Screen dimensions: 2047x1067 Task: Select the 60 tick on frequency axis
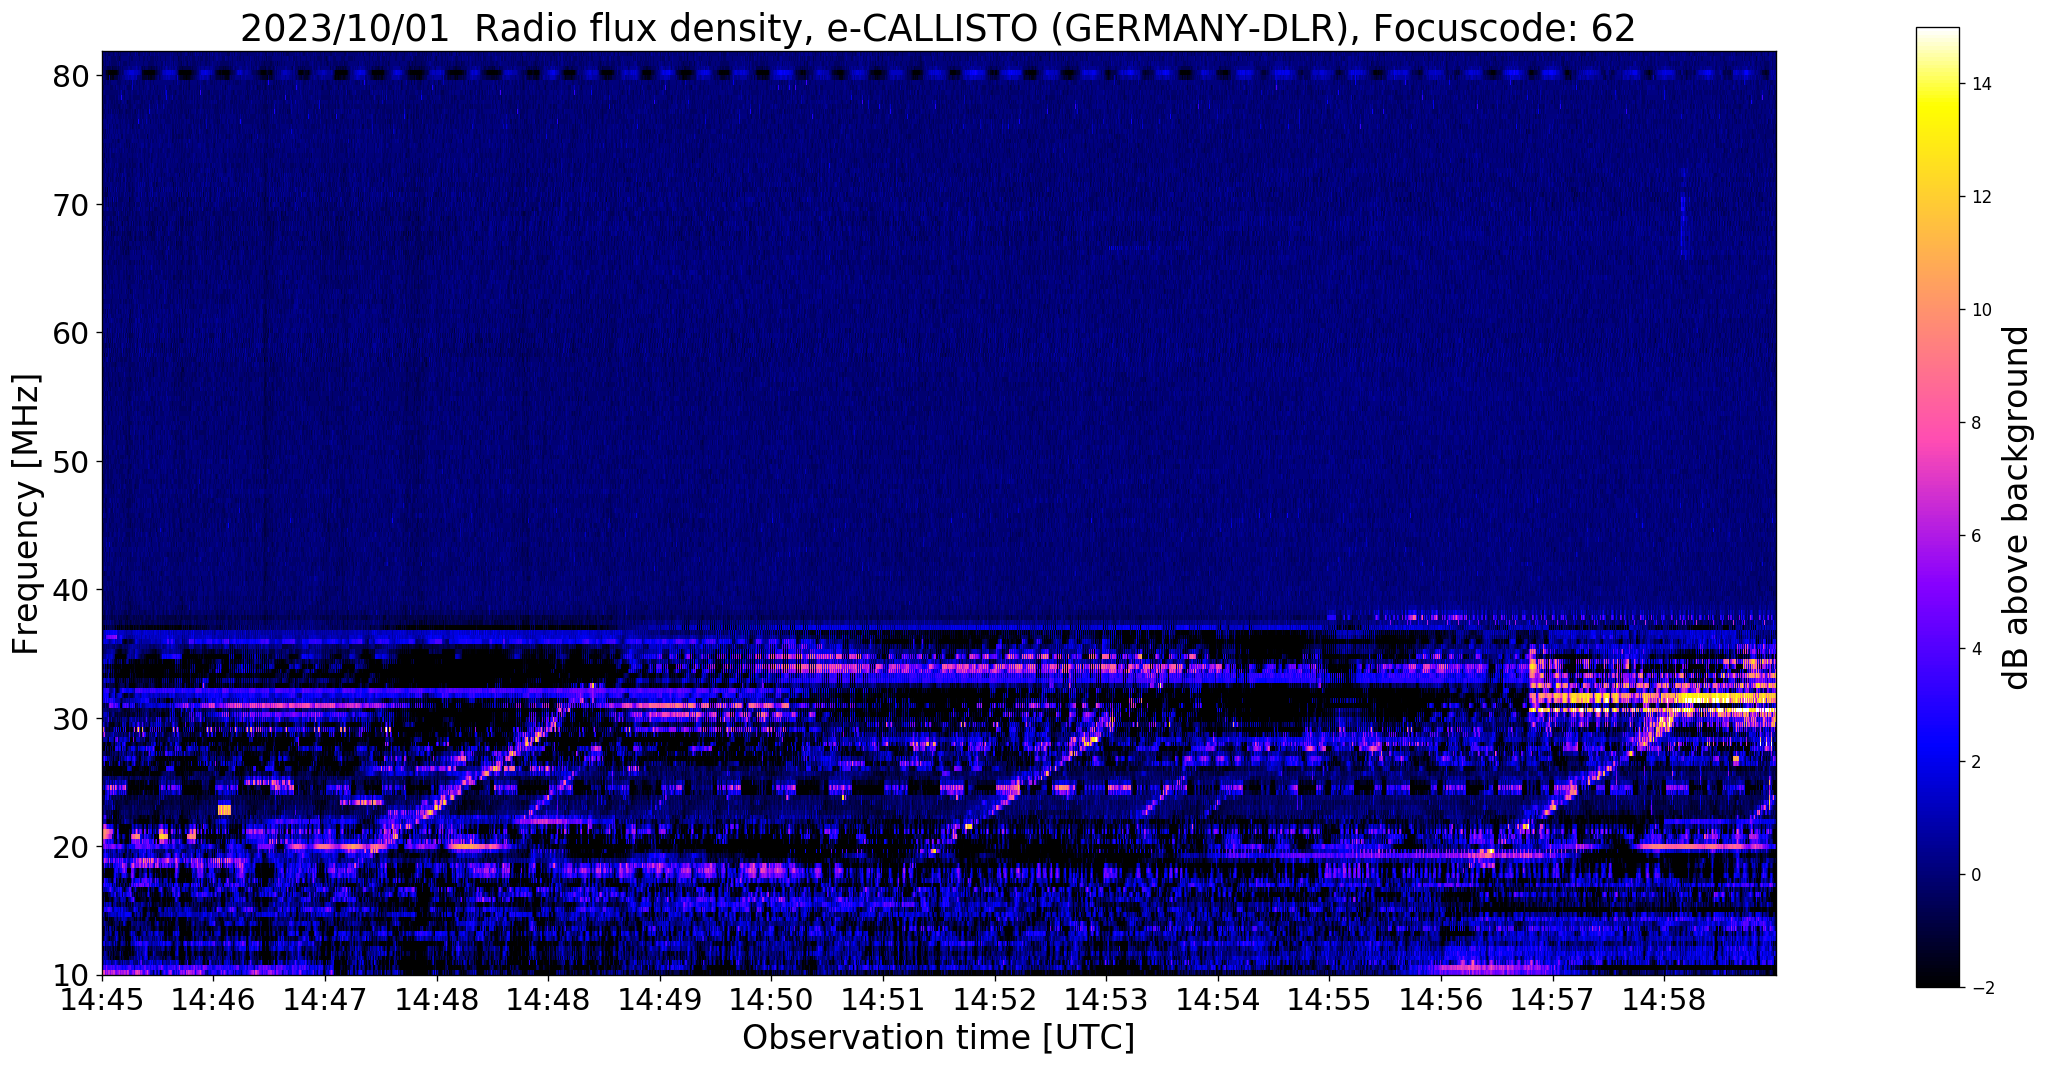coord(72,333)
